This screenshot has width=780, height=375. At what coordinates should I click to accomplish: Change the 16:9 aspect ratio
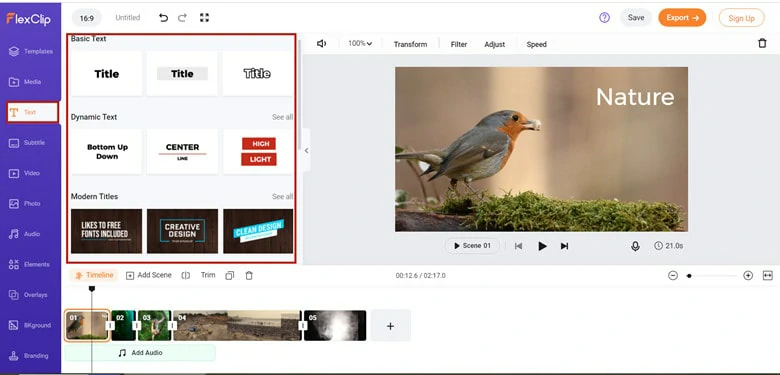point(87,18)
